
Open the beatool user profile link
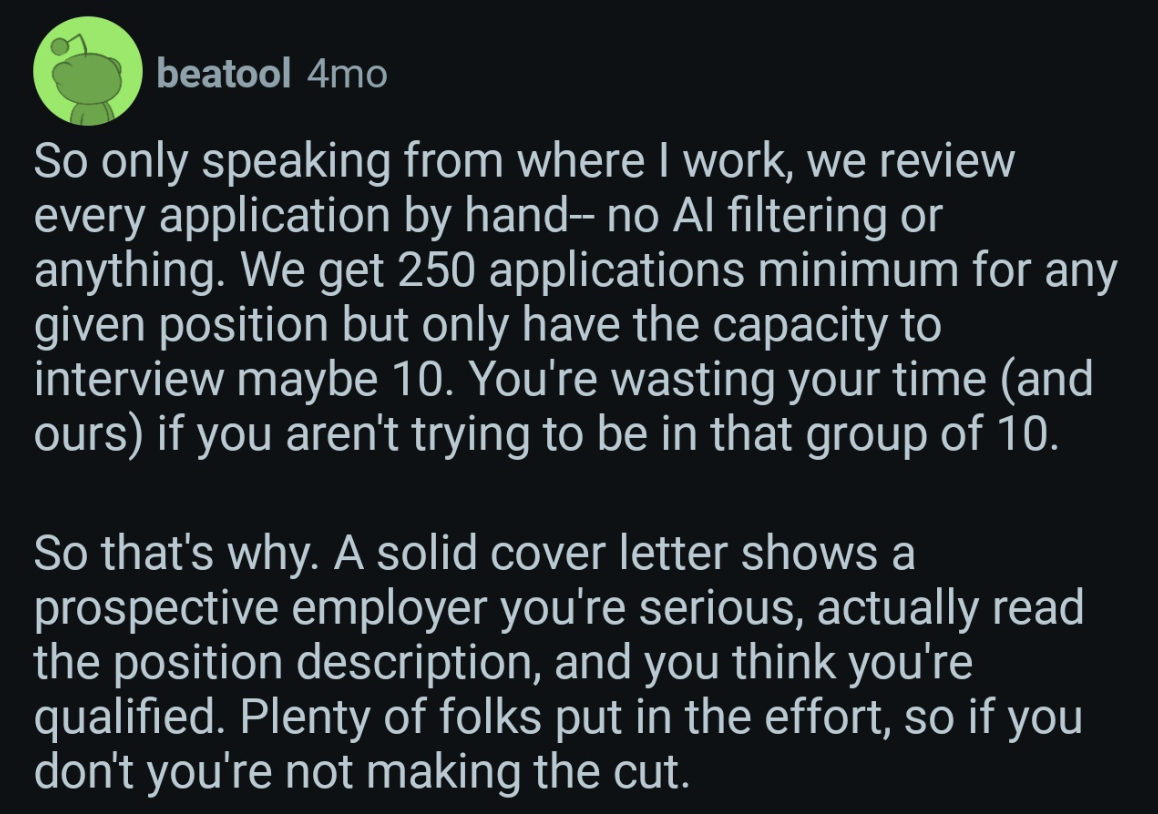point(223,73)
